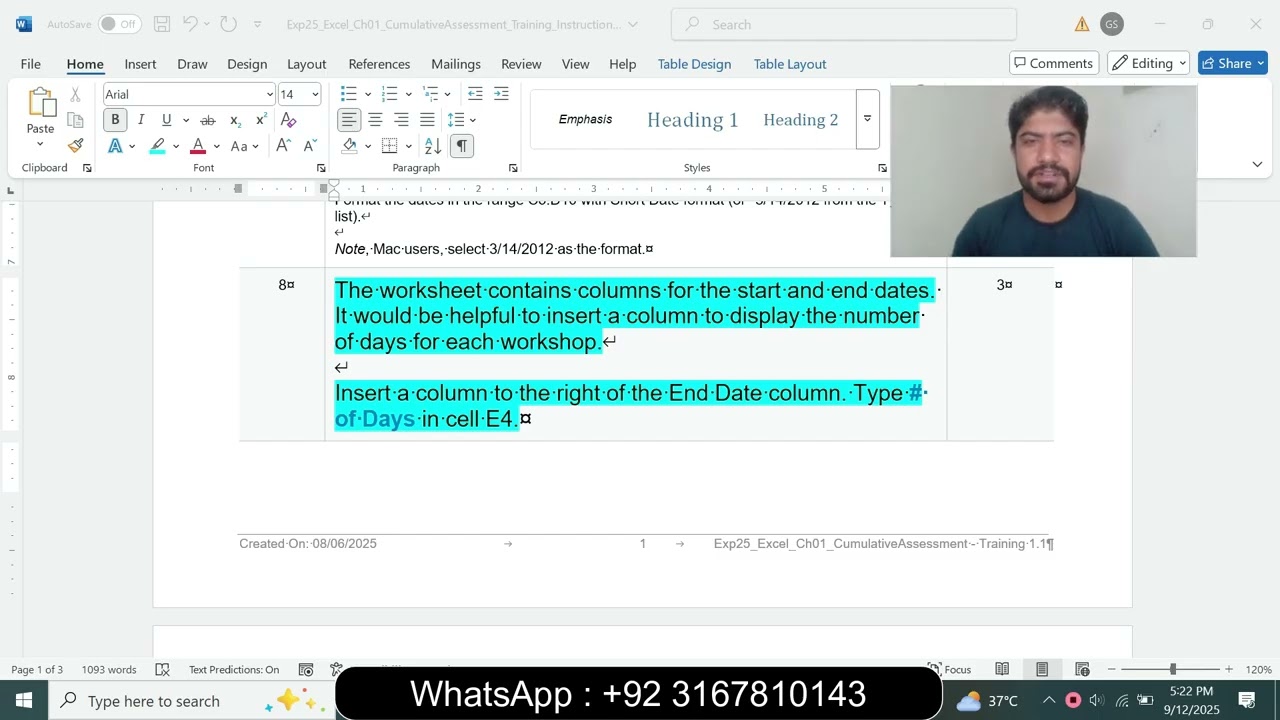
Task: Increase paragraph indent
Action: pos(501,94)
